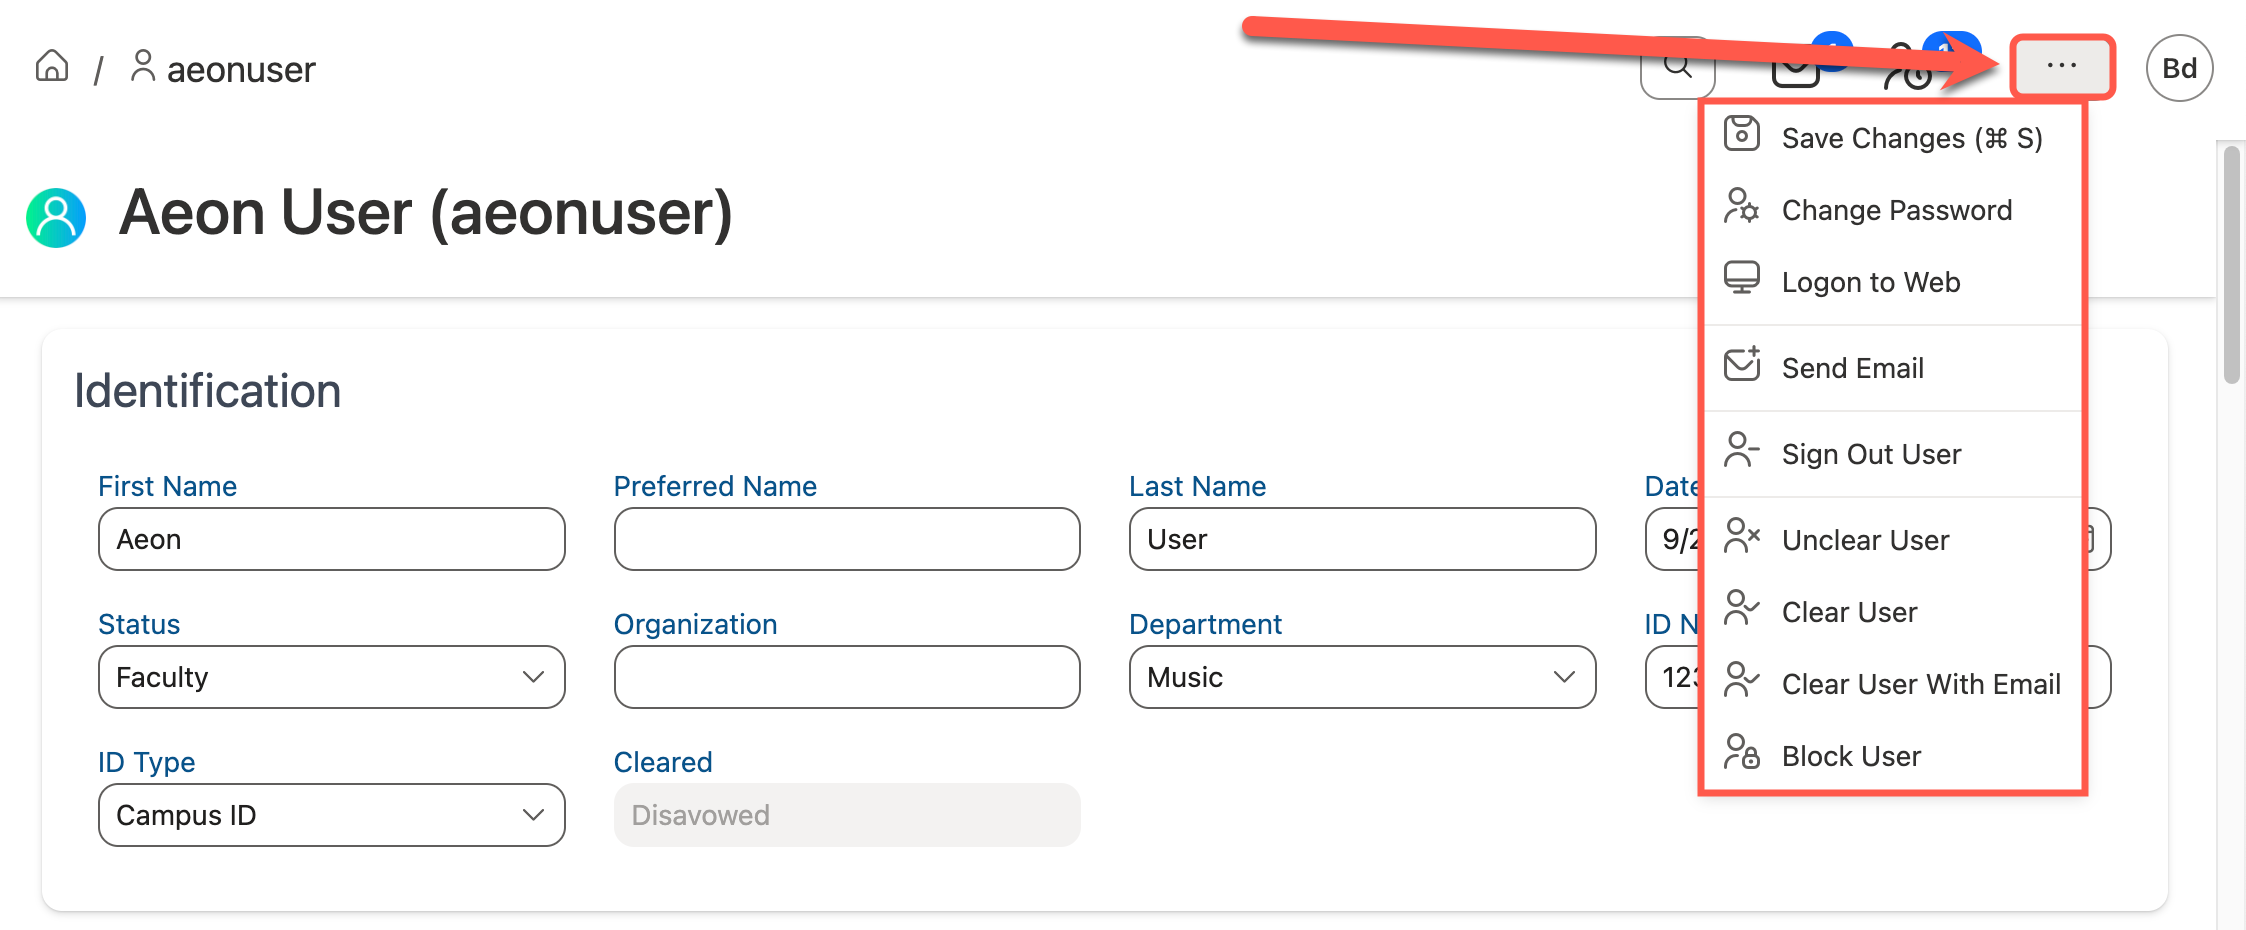Click the user activity clock icon
The image size is (2246, 930).
(x=1910, y=72)
